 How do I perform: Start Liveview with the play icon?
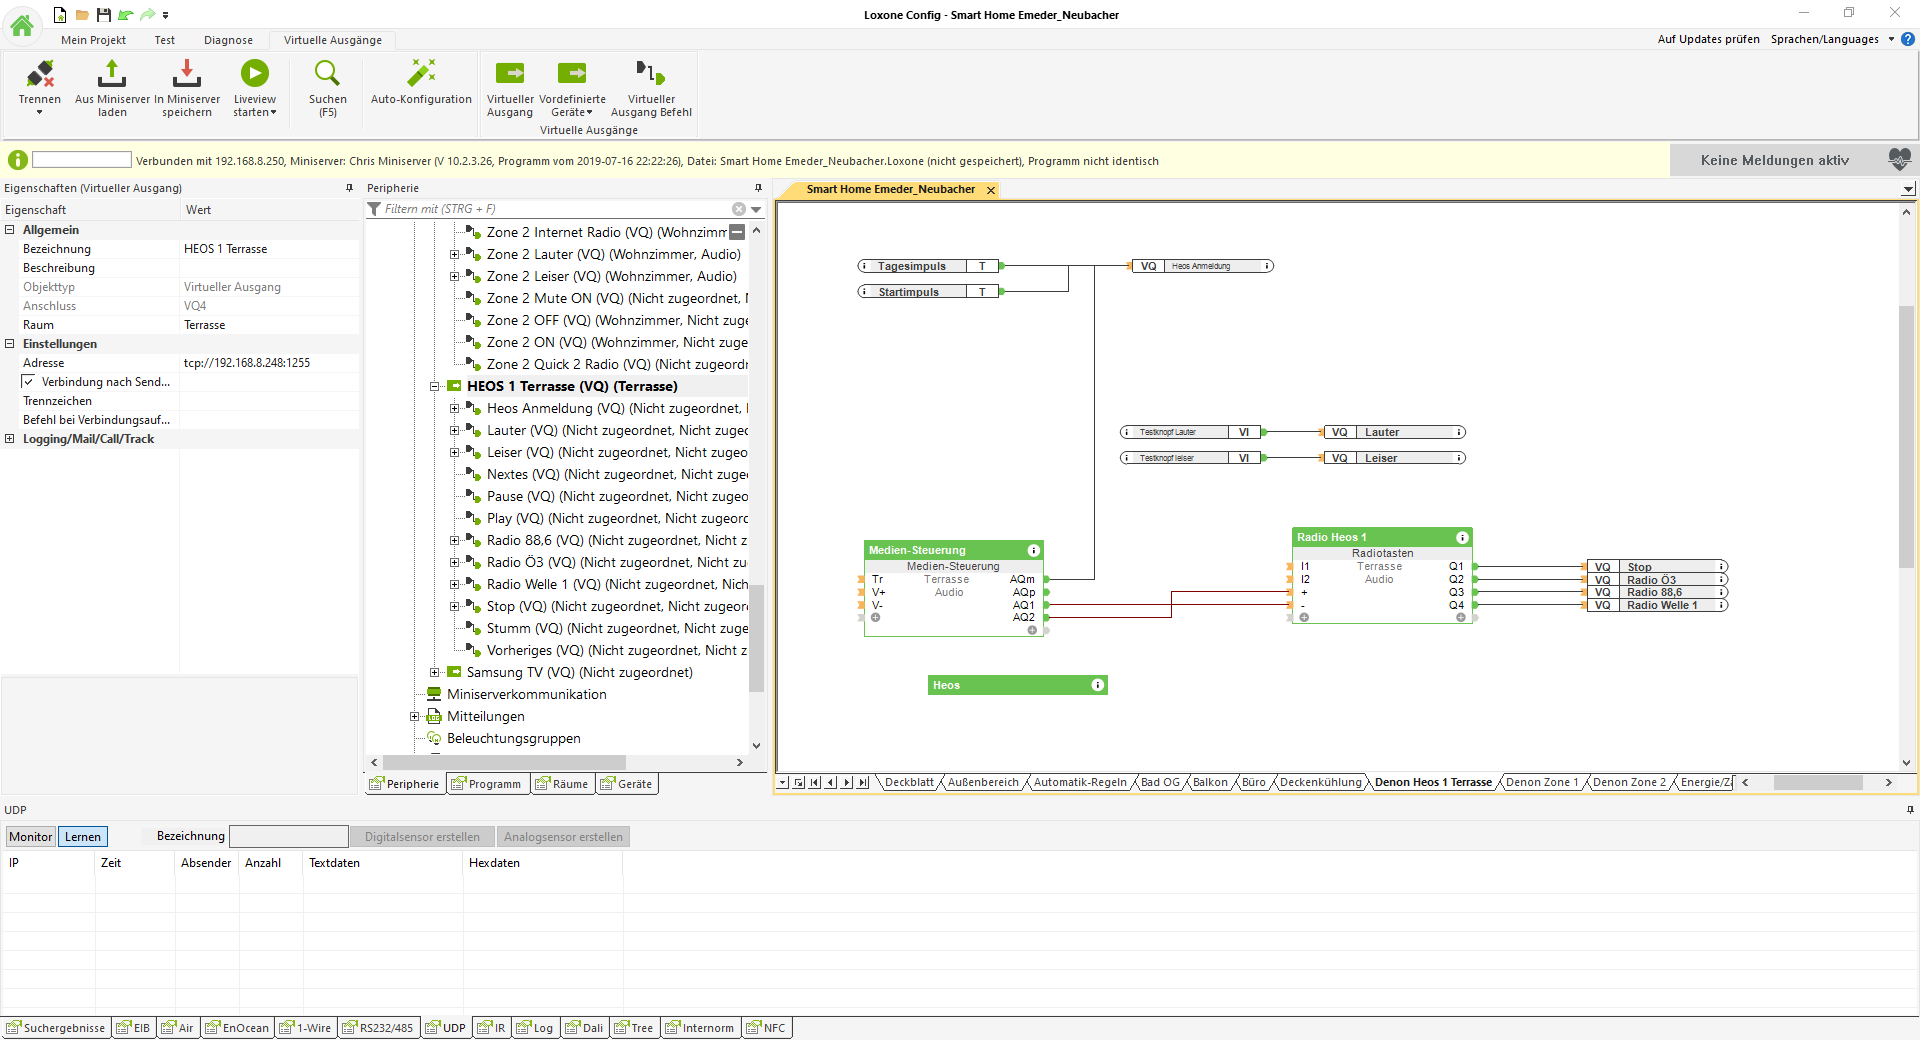coord(255,73)
